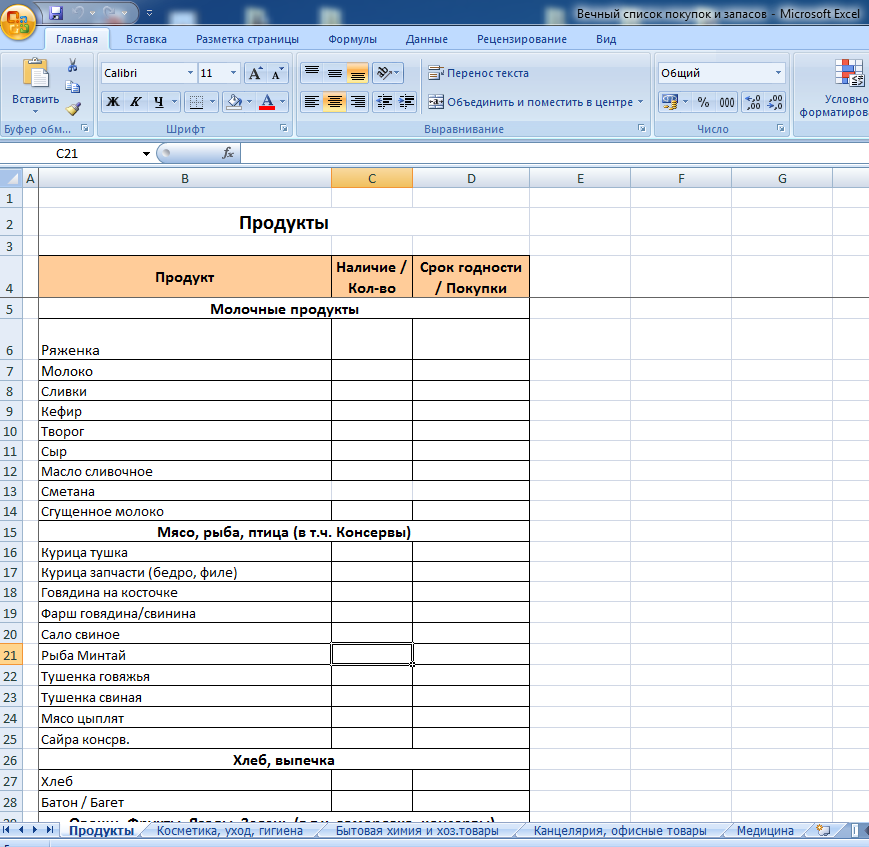
Task: Toggle italic К formatting
Action: click(x=136, y=102)
